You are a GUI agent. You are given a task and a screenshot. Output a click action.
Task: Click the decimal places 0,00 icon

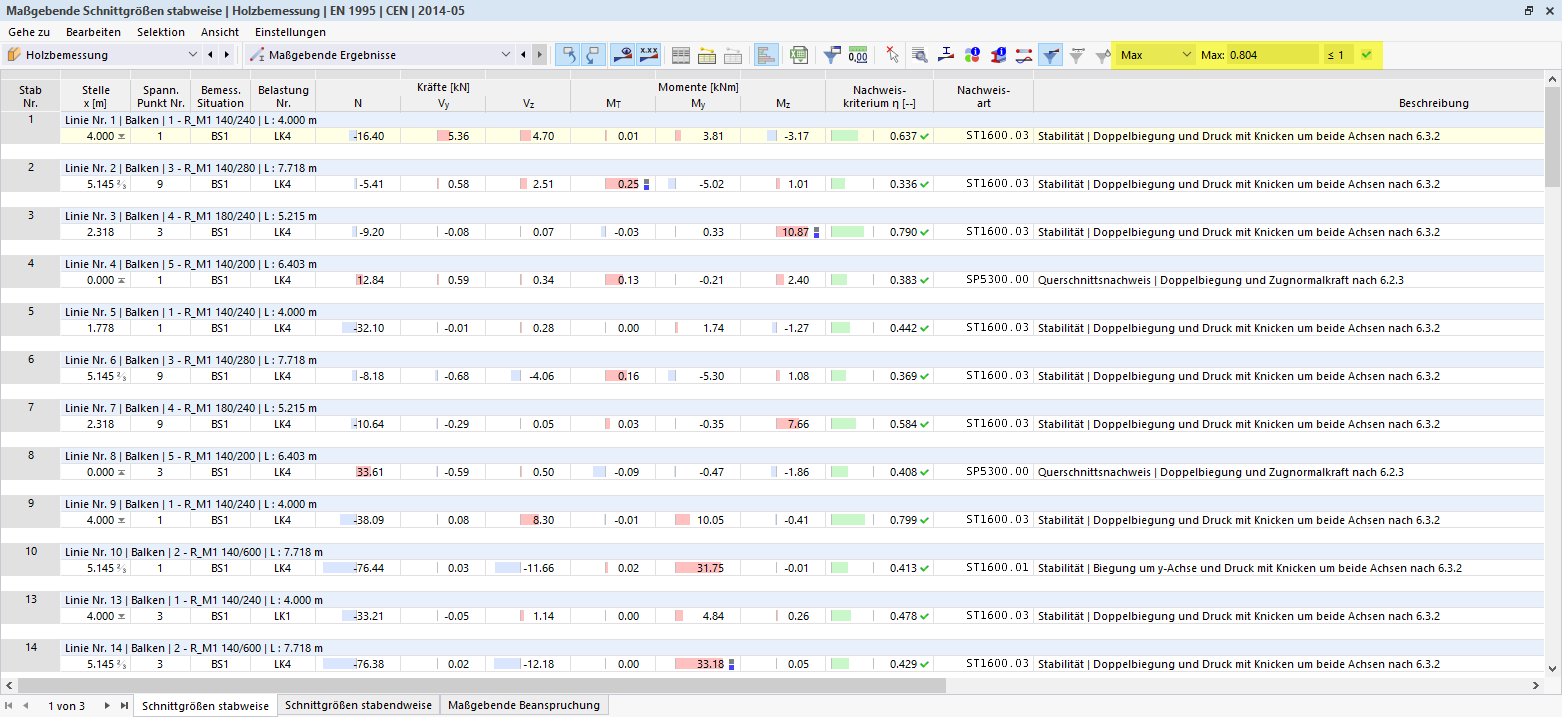tap(858, 55)
